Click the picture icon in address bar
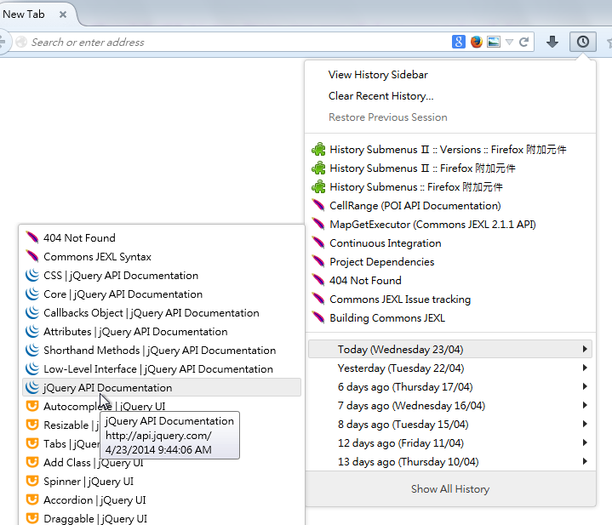This screenshot has width=612, height=525. click(494, 42)
